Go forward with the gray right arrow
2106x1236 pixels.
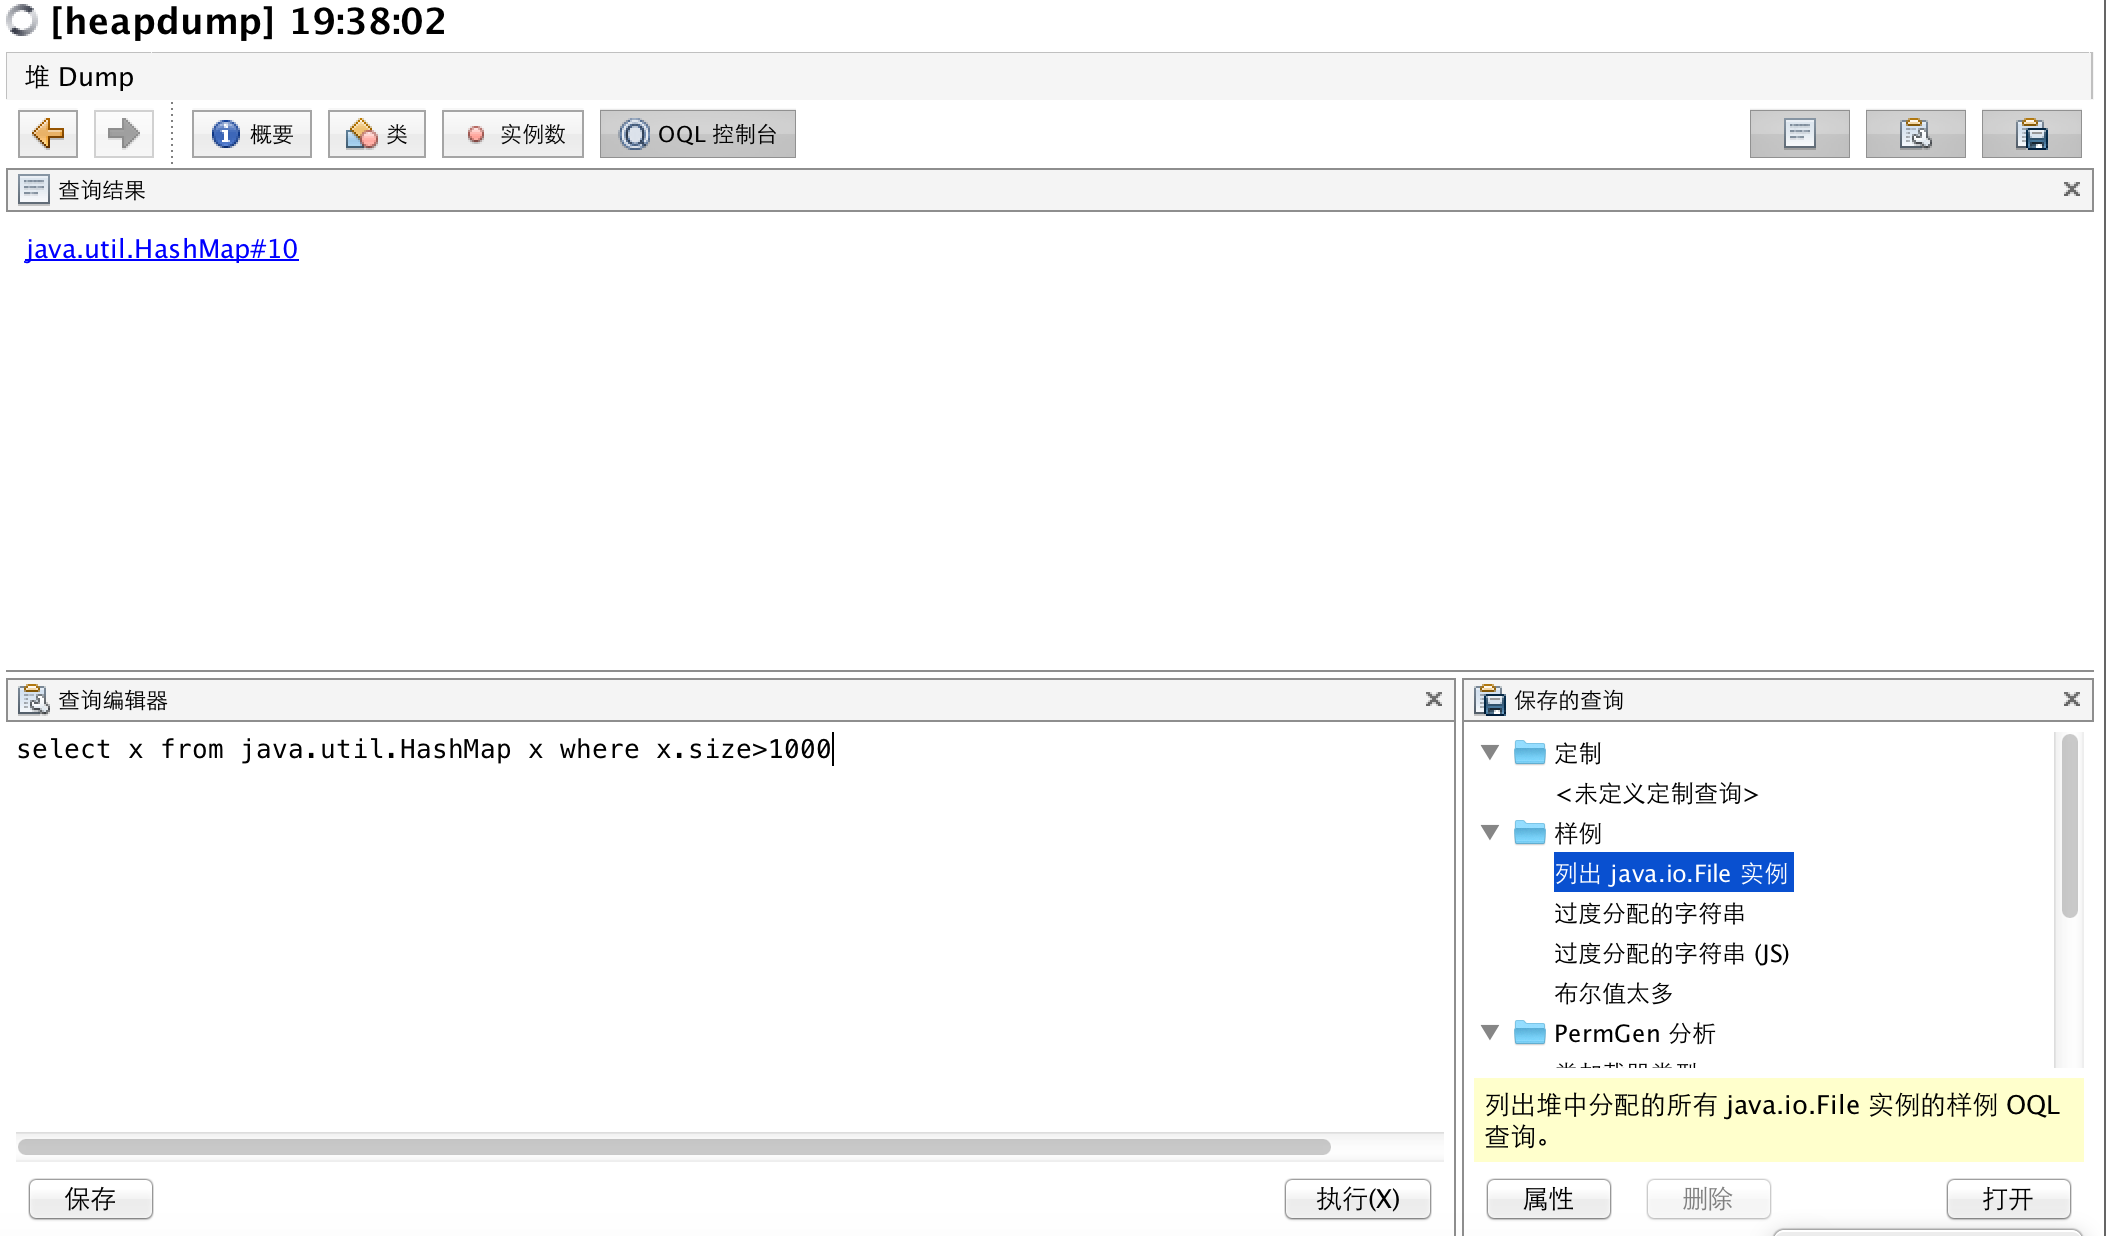tap(123, 133)
